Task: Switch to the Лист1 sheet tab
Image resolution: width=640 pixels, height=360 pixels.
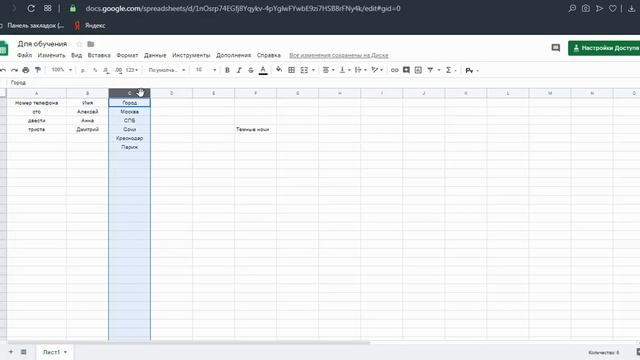Action: tap(55, 352)
